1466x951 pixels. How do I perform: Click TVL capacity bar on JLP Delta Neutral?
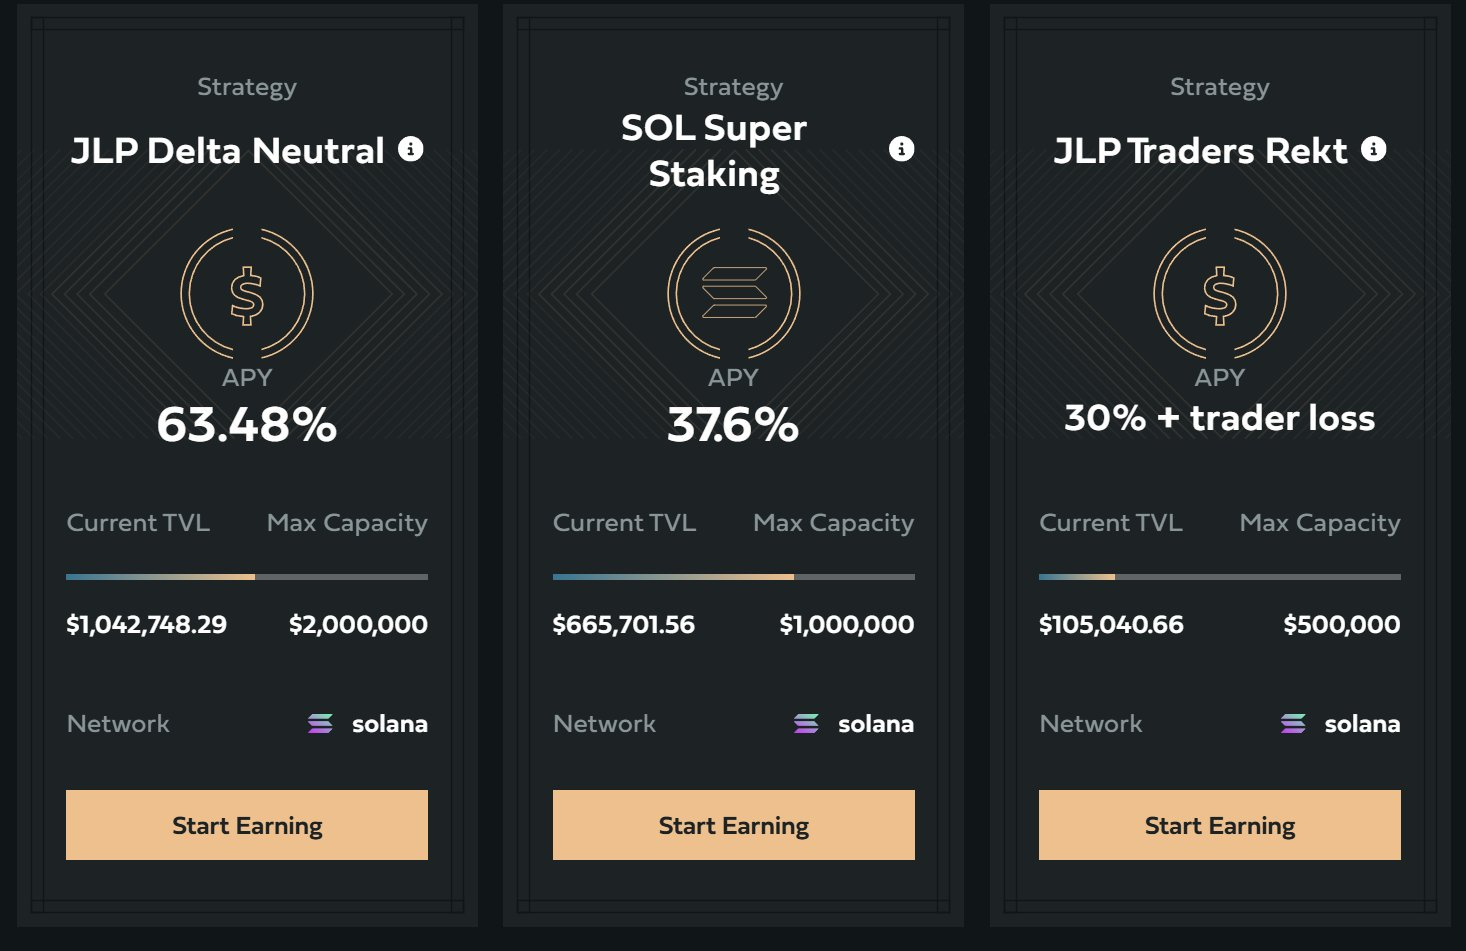point(247,577)
